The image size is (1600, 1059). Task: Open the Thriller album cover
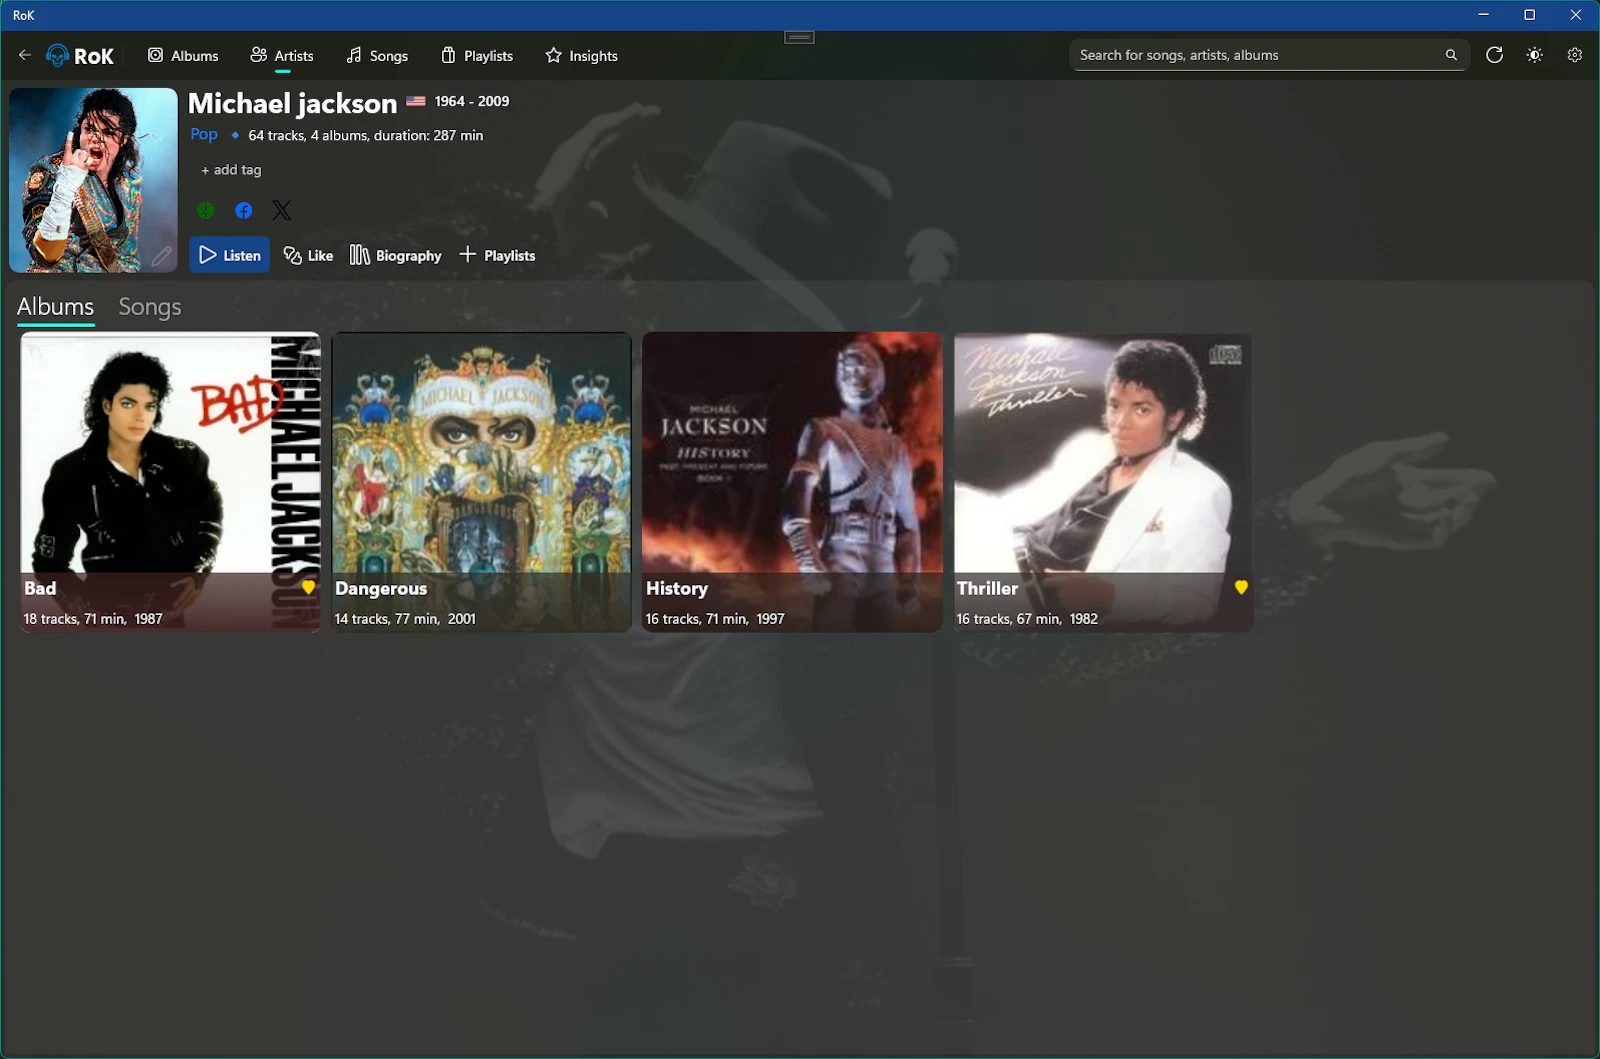pyautogui.click(x=1103, y=482)
